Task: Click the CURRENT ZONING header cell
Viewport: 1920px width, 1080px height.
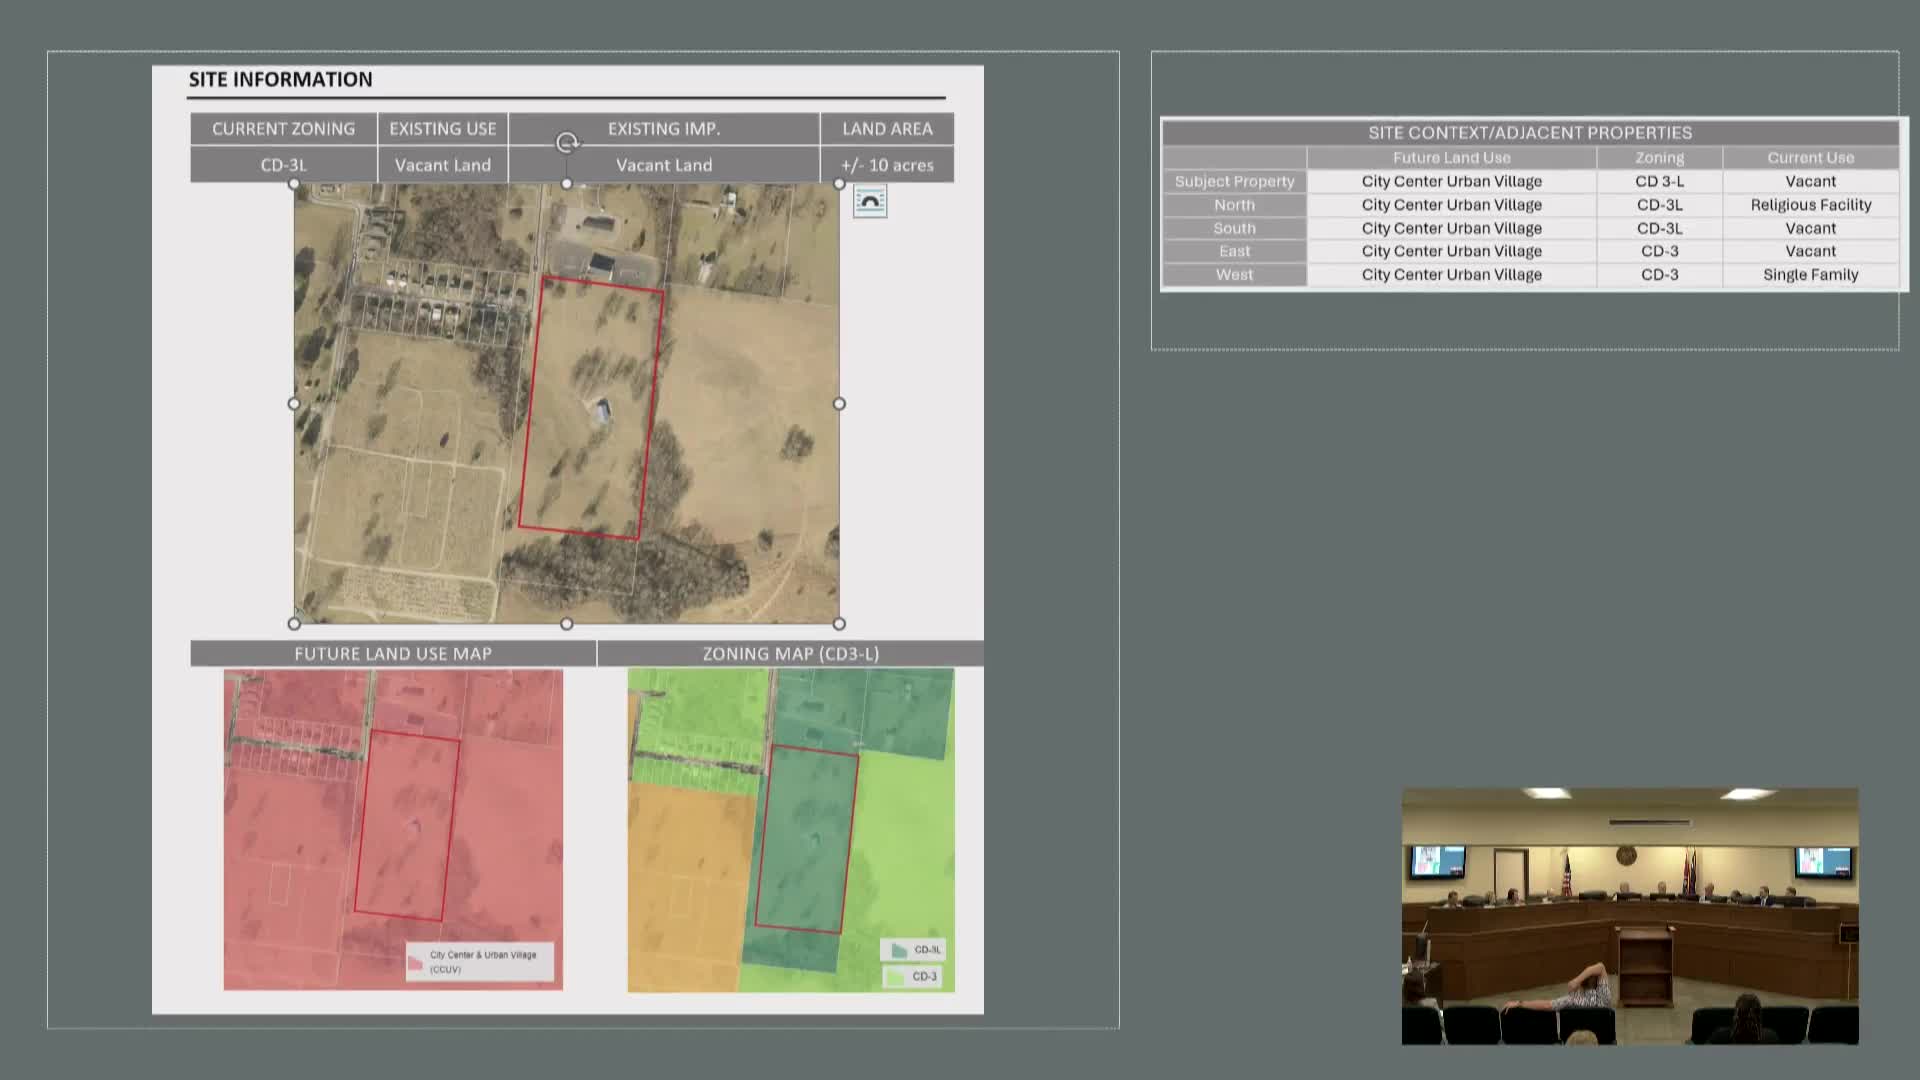Action: tap(283, 129)
